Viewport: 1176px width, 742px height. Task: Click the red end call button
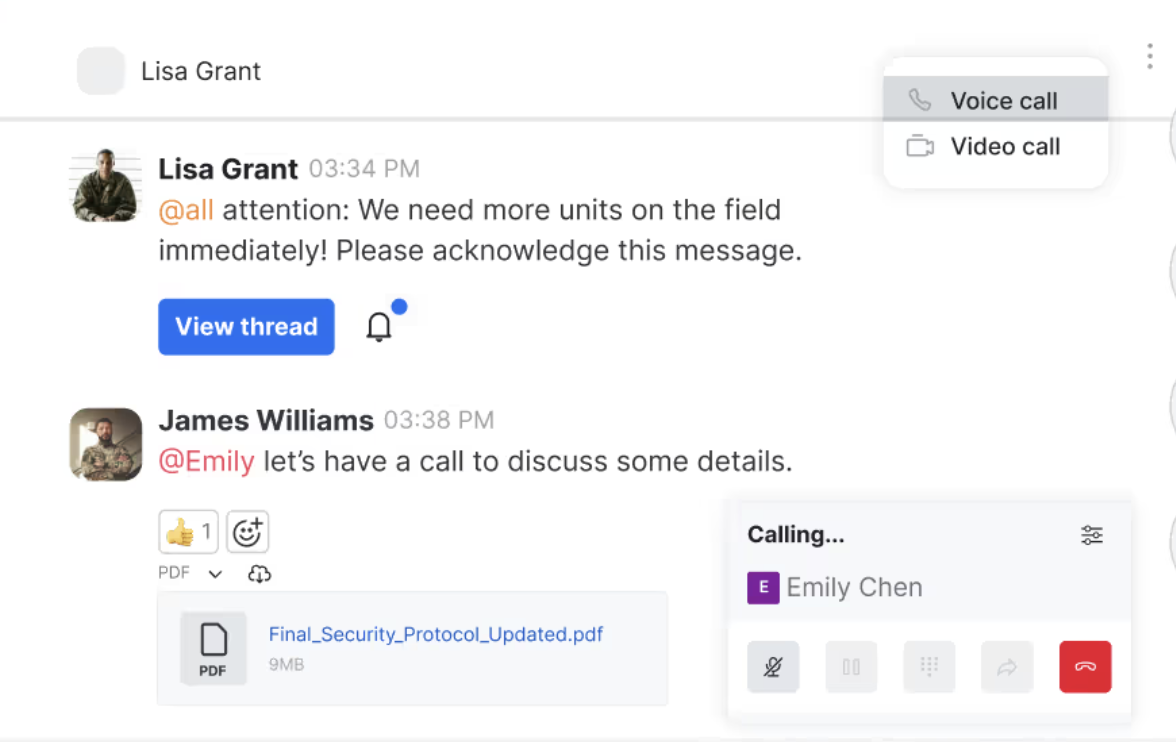[1085, 667]
